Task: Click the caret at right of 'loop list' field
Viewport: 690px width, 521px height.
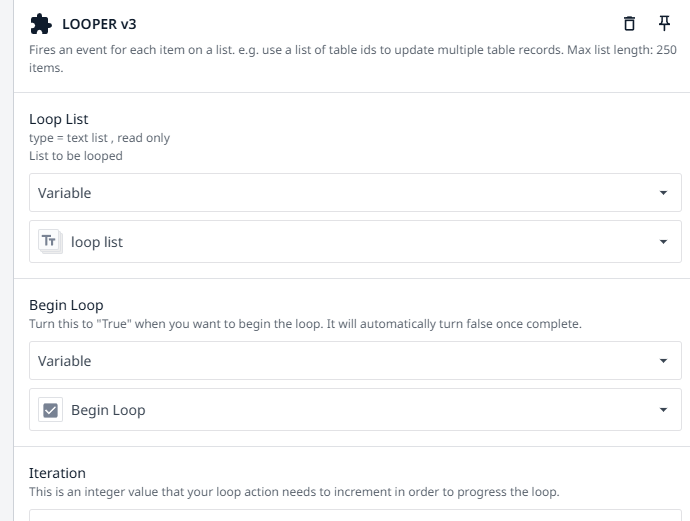Action: point(663,241)
